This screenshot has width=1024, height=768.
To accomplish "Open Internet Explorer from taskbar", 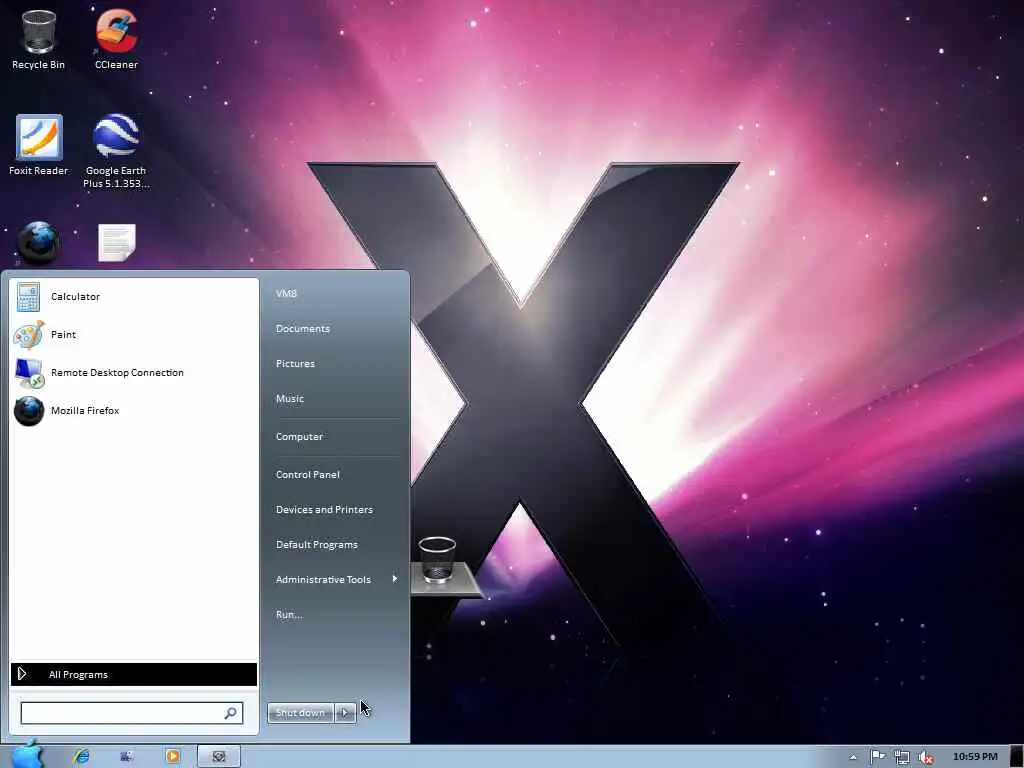I will (x=81, y=756).
